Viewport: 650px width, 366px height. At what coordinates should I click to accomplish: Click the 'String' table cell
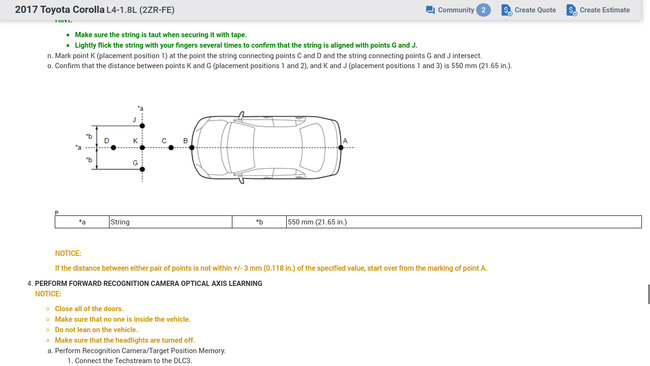[x=170, y=222]
